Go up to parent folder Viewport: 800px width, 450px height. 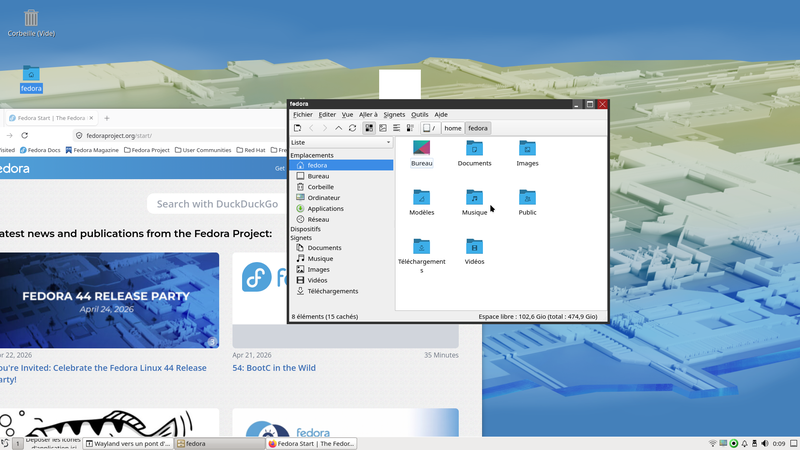pyautogui.click(x=338, y=128)
